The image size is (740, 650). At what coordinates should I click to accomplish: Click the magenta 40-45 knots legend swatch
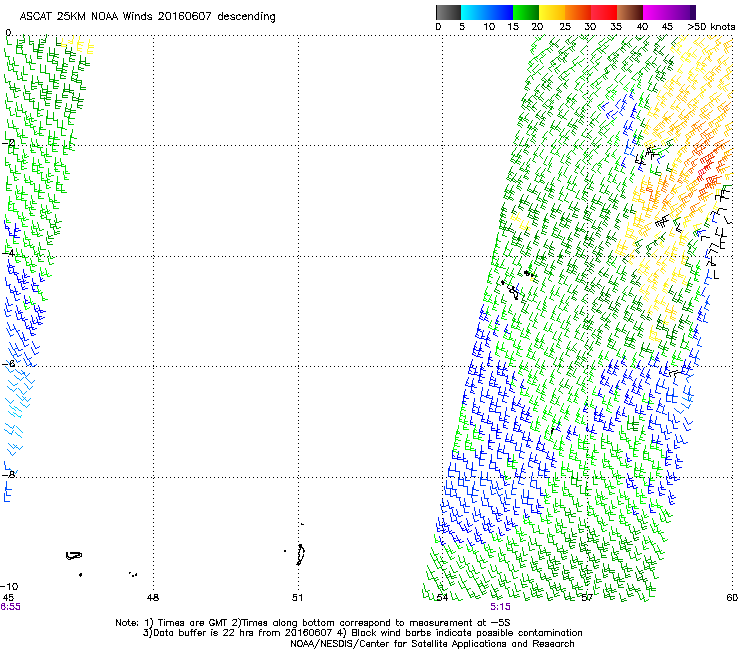[x=656, y=12]
